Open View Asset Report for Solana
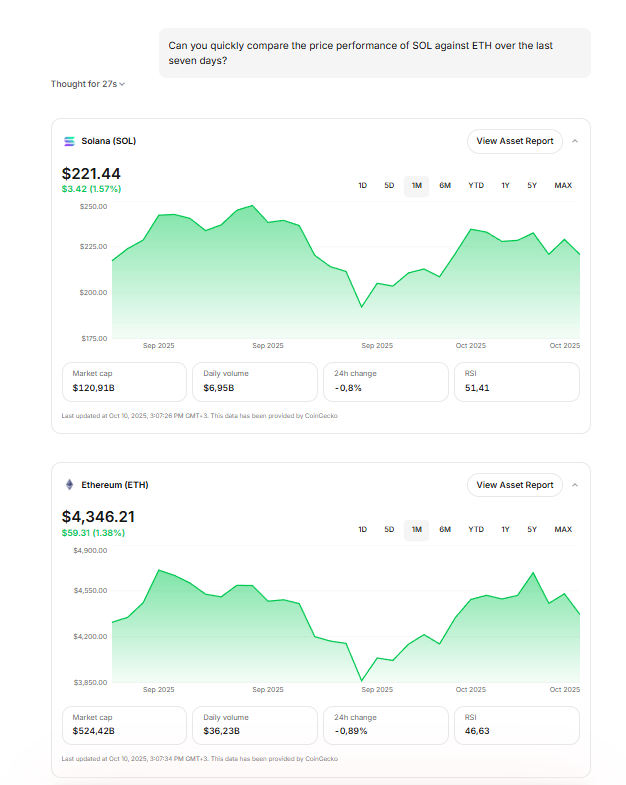The image size is (626, 785). point(515,141)
